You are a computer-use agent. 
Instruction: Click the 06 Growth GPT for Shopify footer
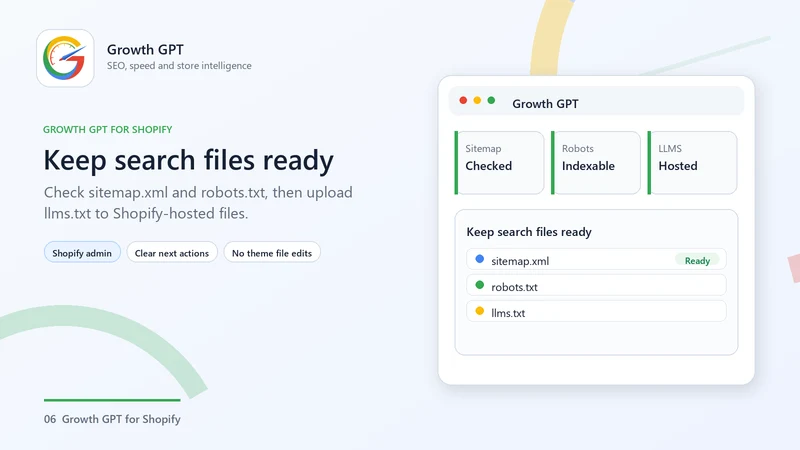(x=112, y=419)
